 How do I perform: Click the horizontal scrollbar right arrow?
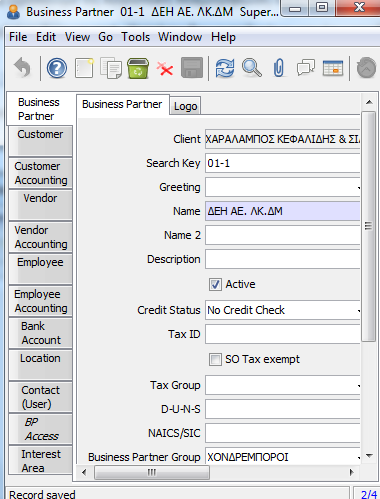pos(351,472)
